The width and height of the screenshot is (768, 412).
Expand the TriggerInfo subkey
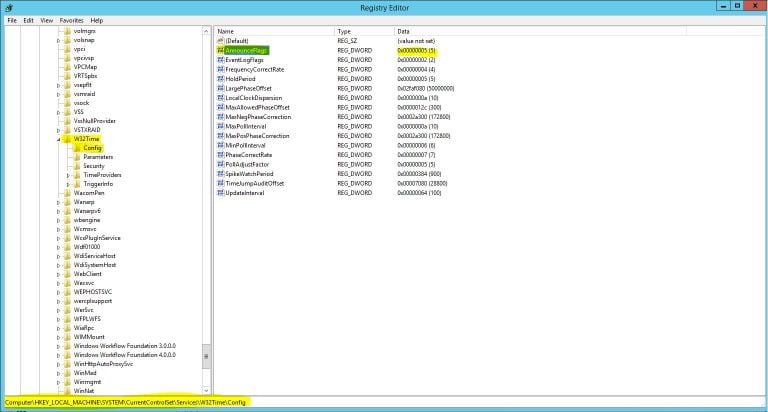(68, 184)
